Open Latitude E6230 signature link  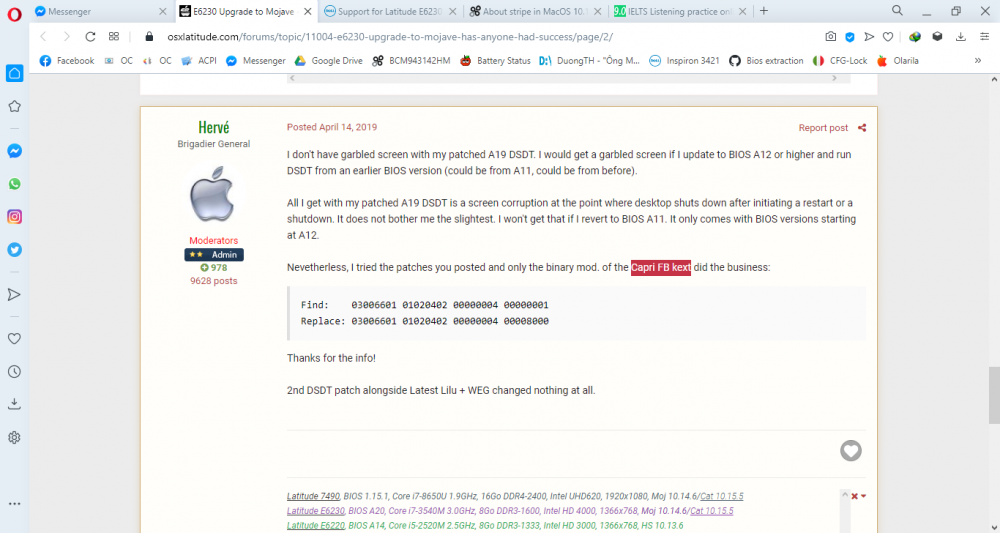point(316,511)
